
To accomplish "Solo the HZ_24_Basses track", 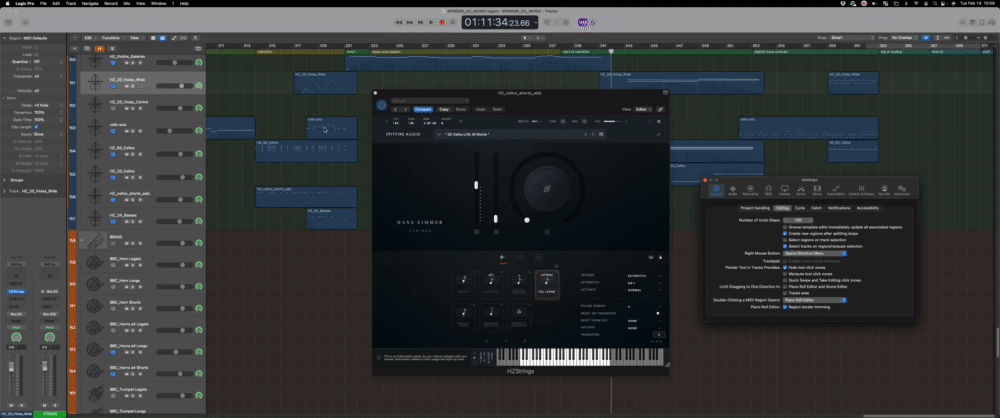I will (133, 221).
